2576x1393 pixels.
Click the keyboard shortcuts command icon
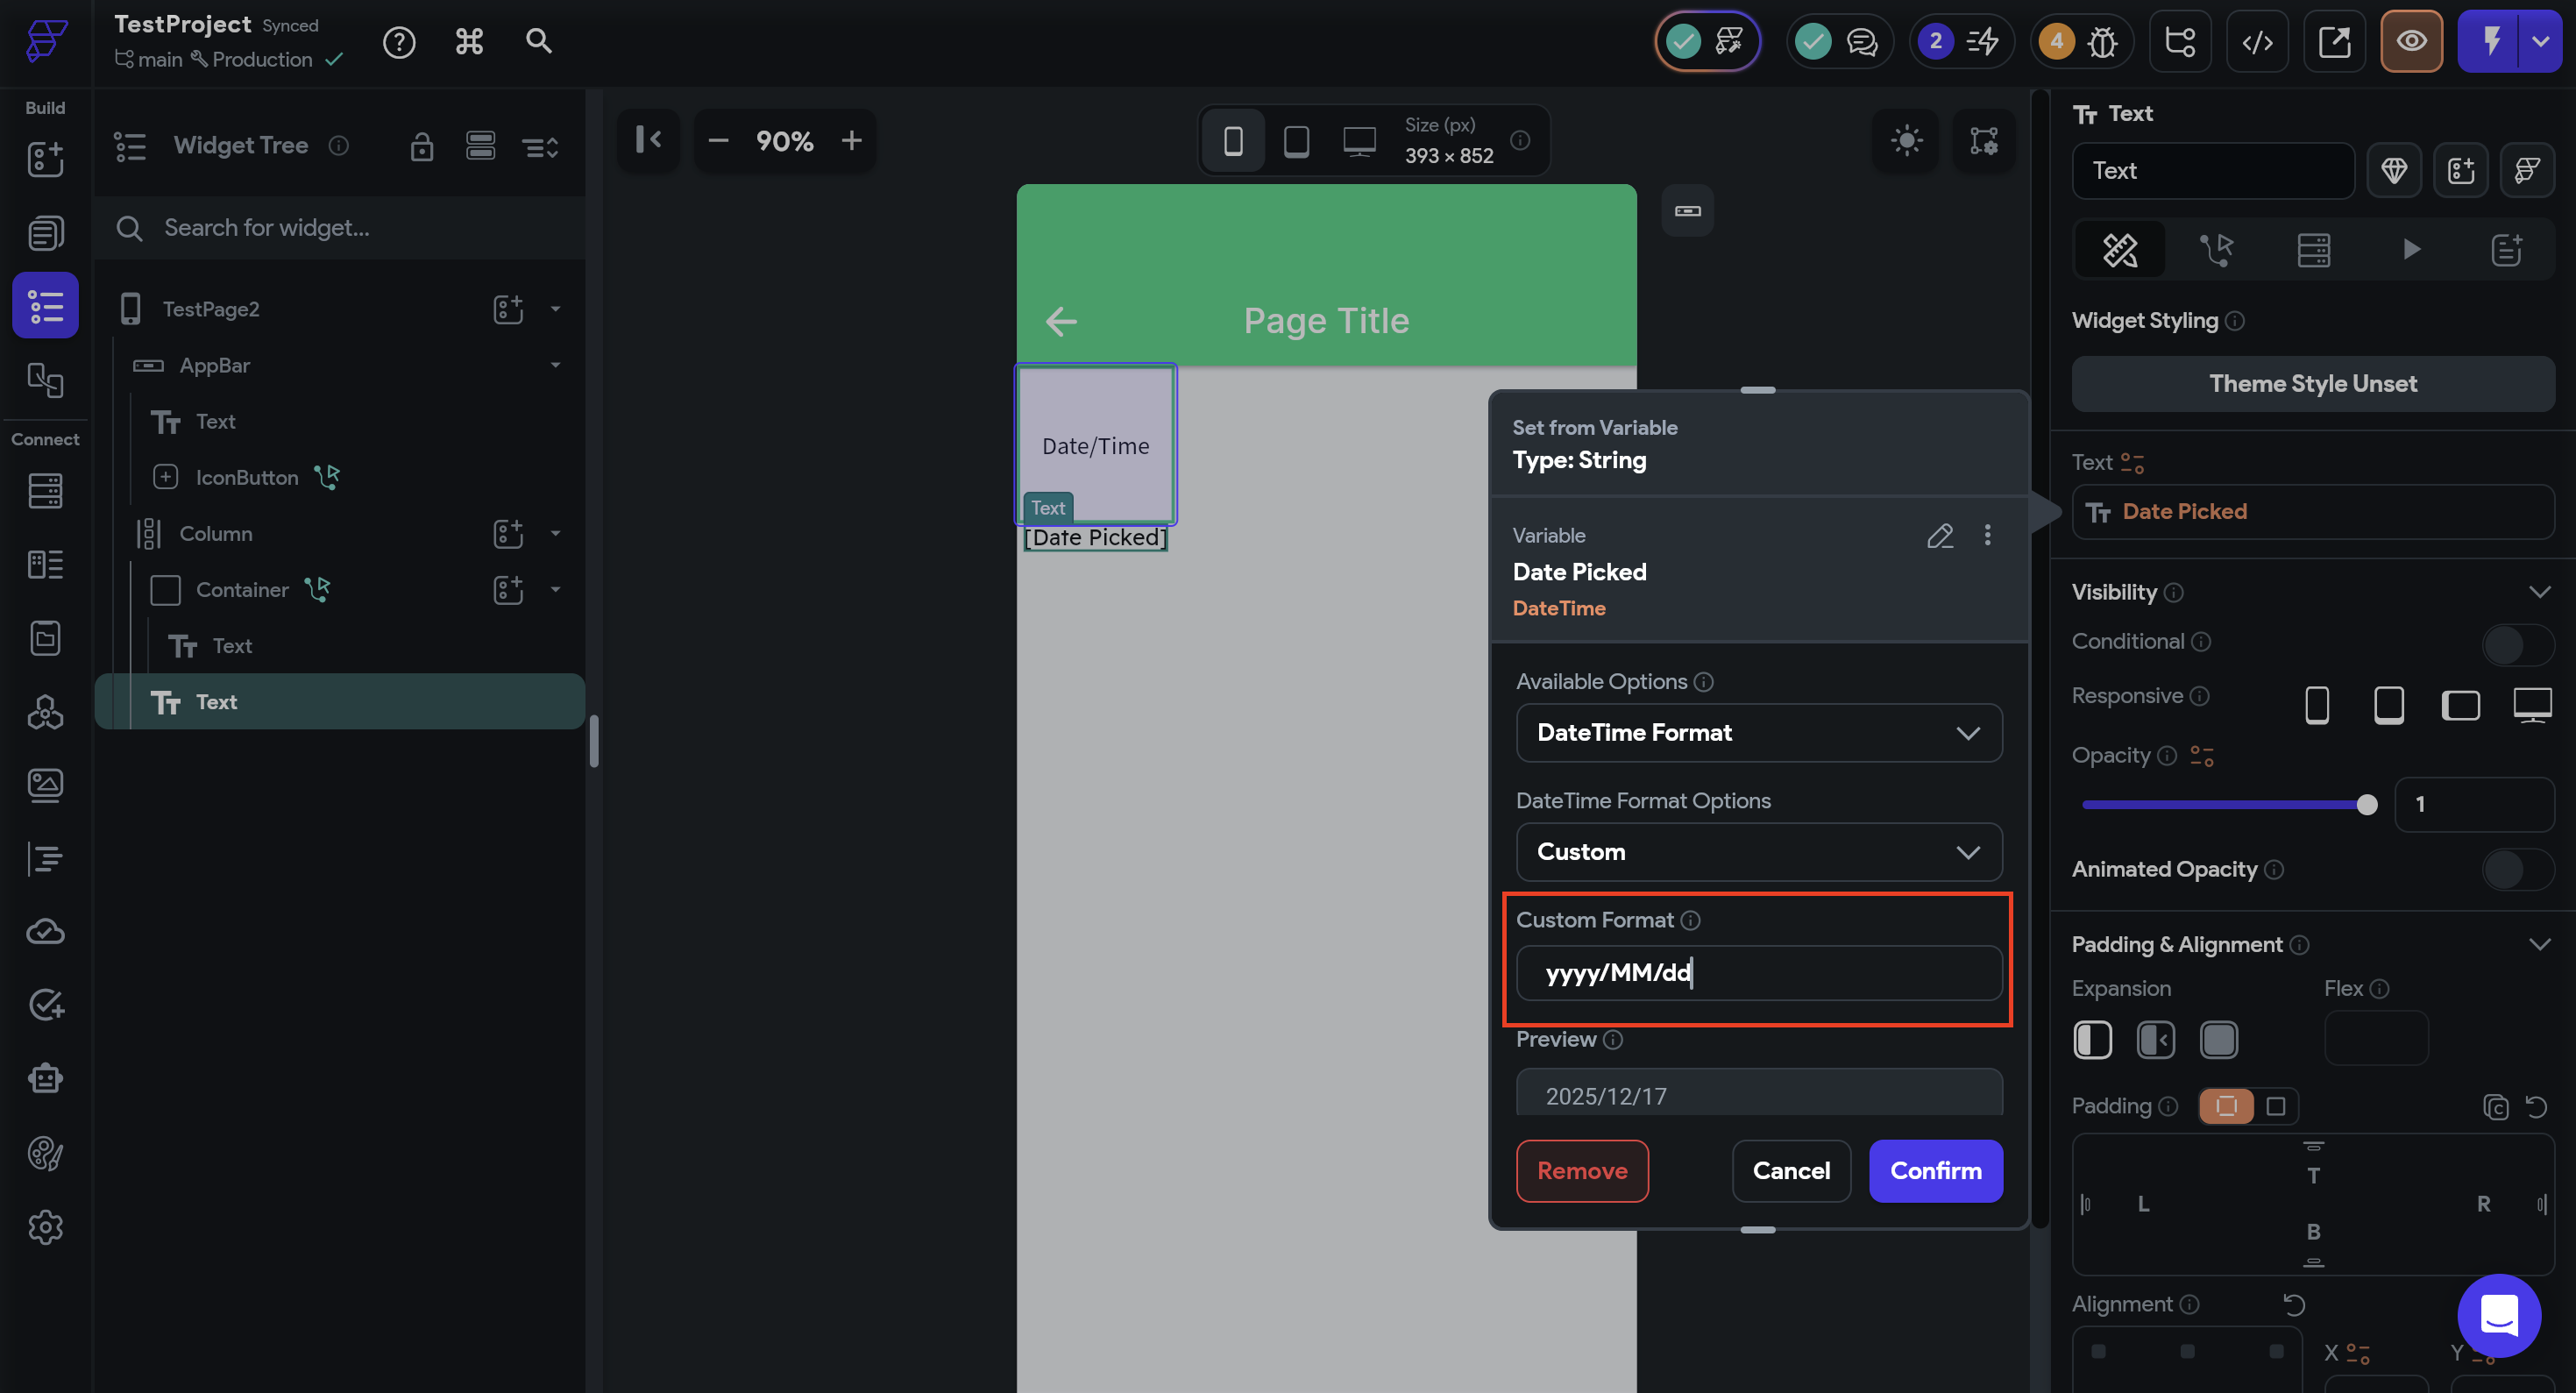click(x=469, y=42)
